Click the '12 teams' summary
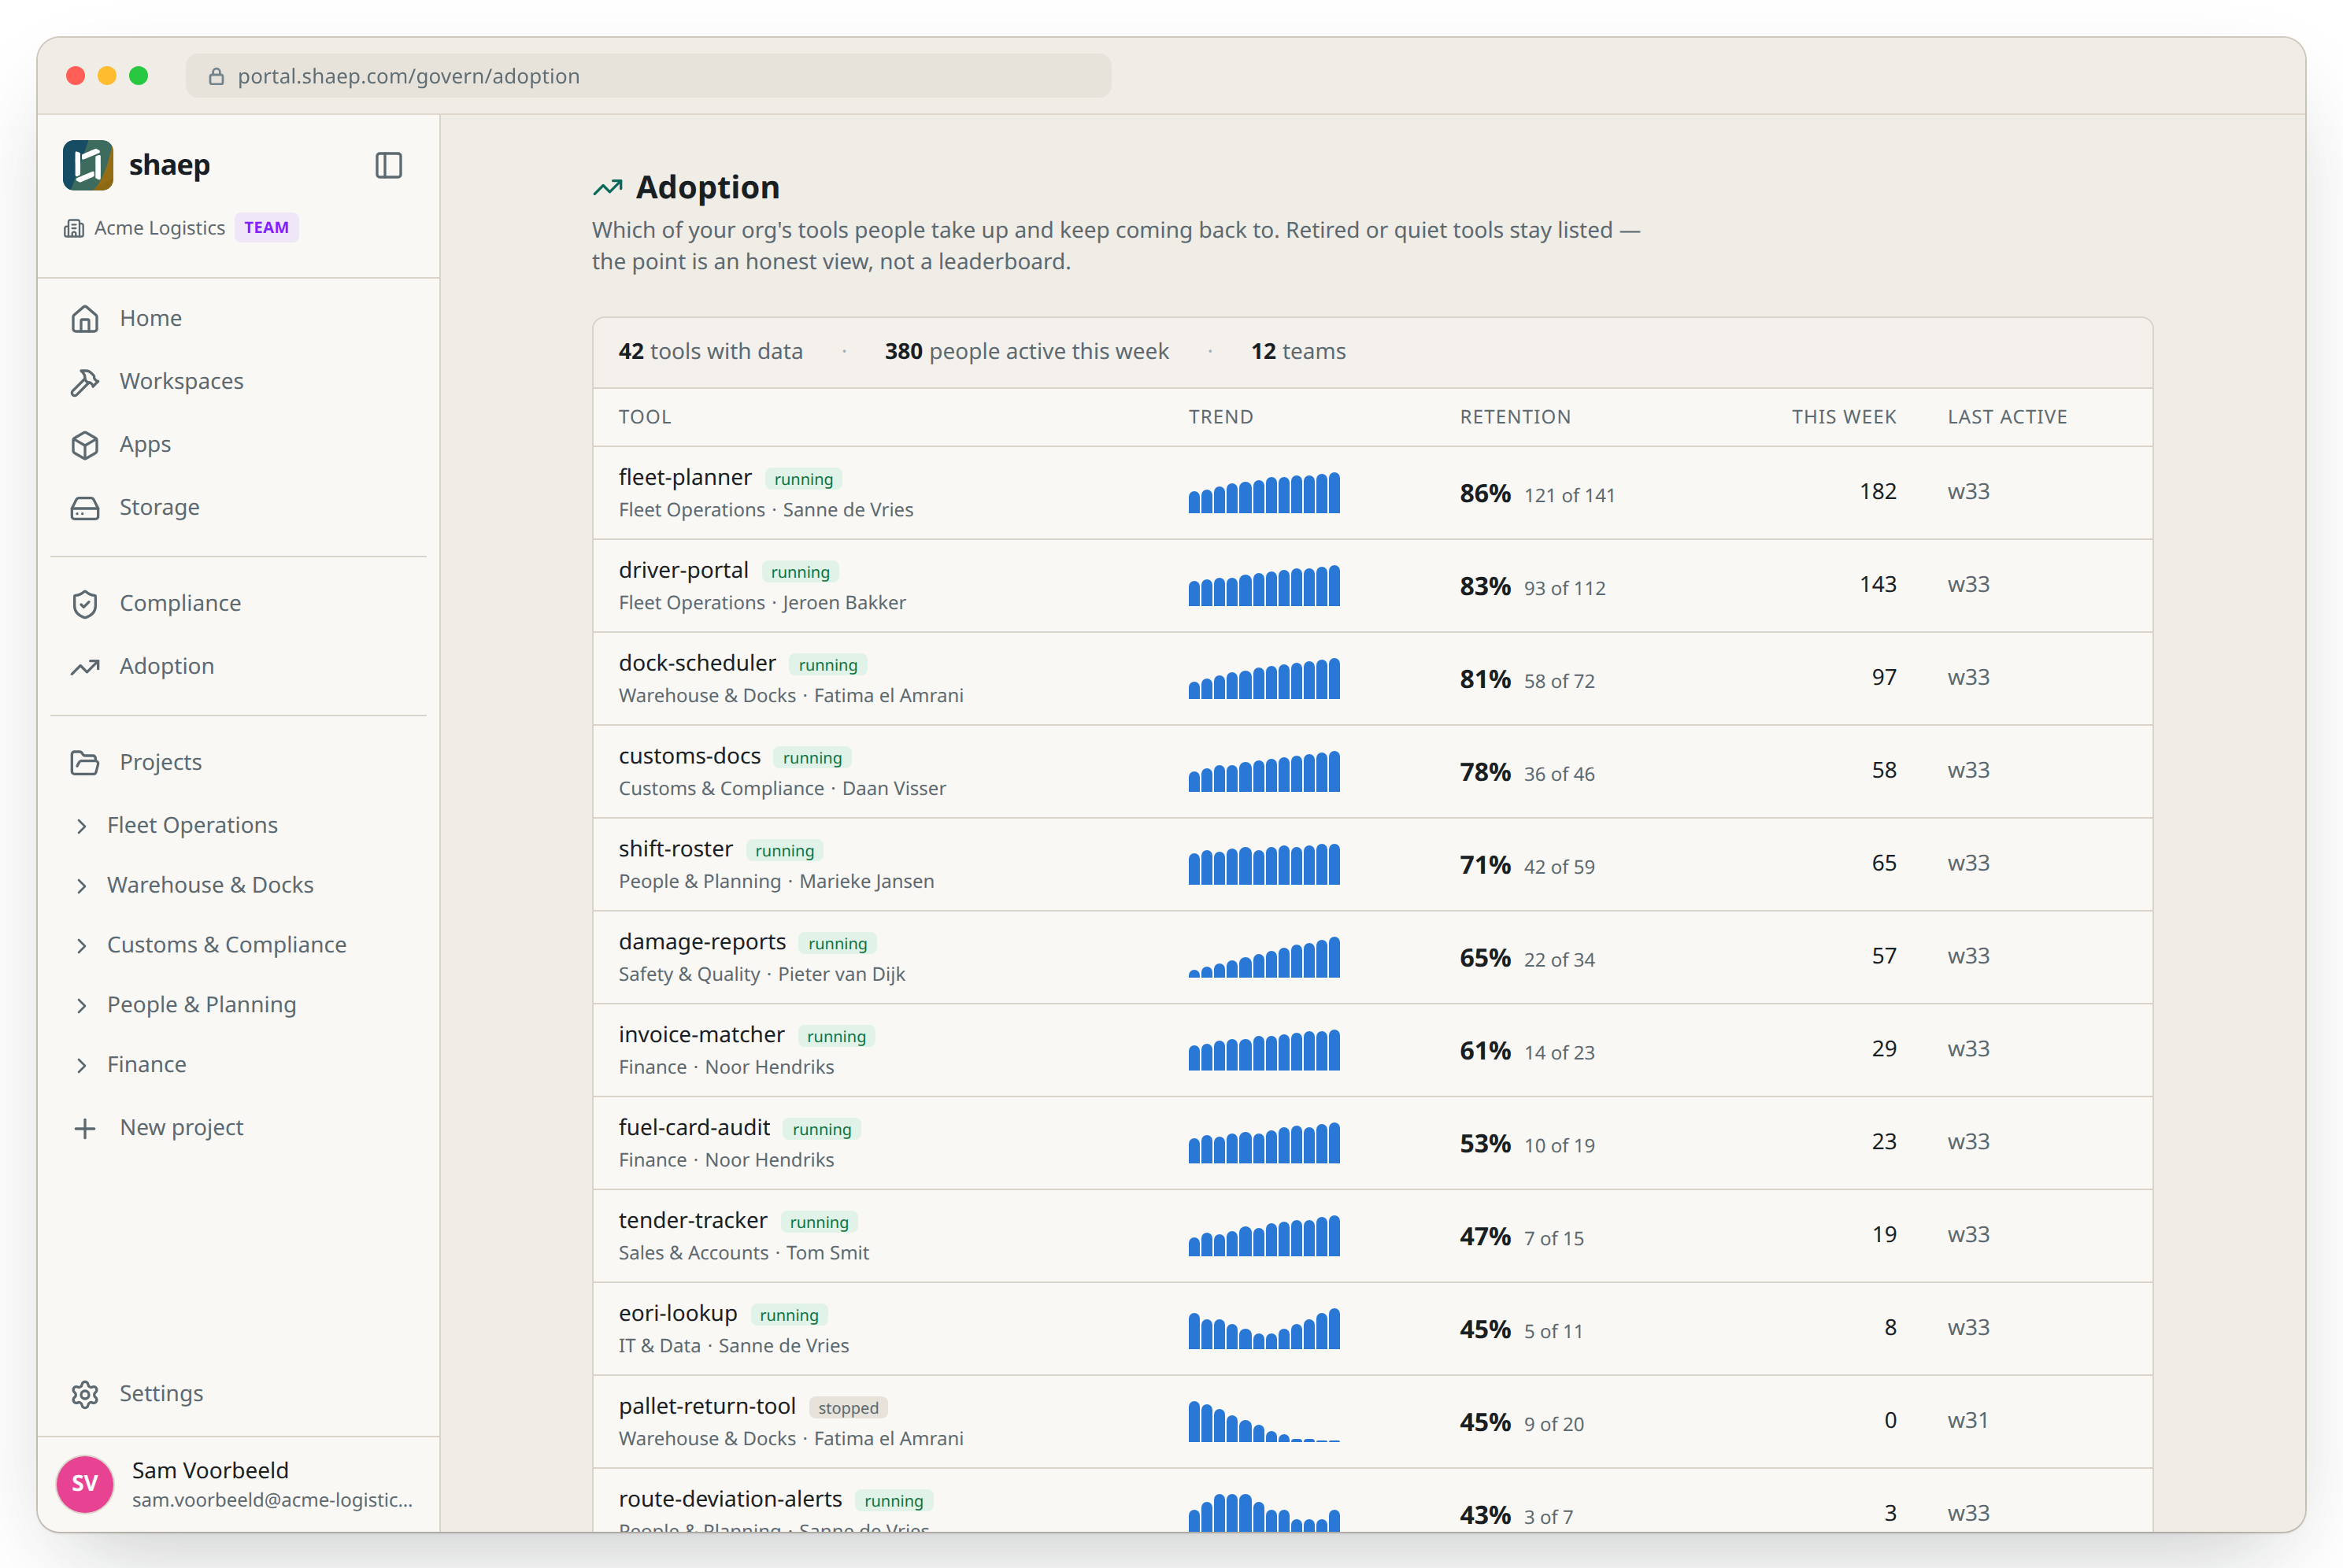Image resolution: width=2343 pixels, height=1568 pixels. pos(1298,351)
